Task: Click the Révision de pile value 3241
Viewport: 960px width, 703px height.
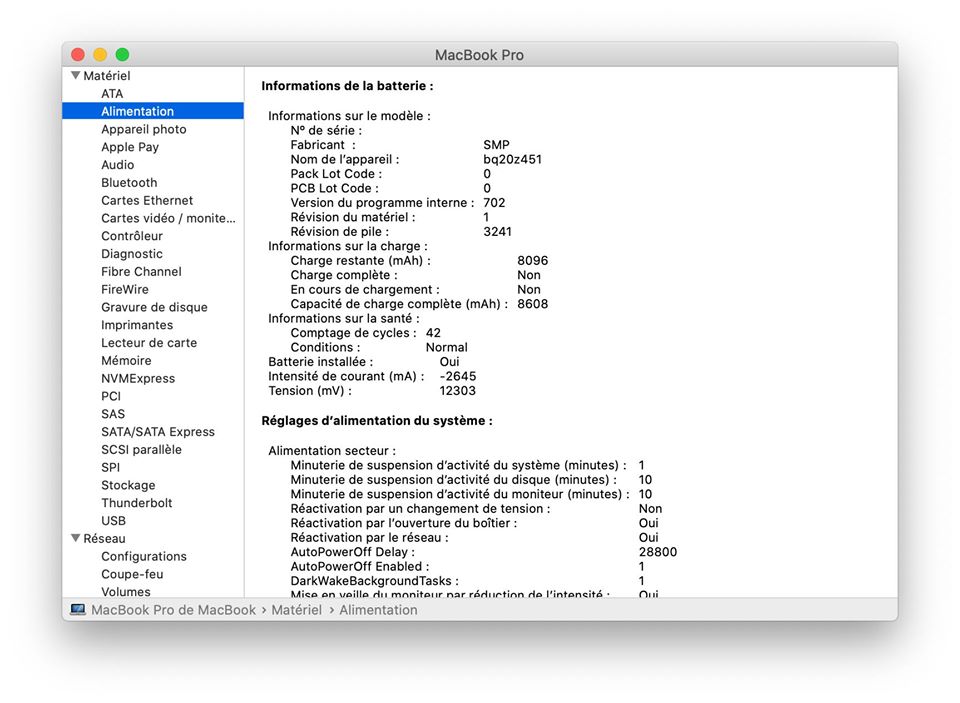Action: point(497,231)
